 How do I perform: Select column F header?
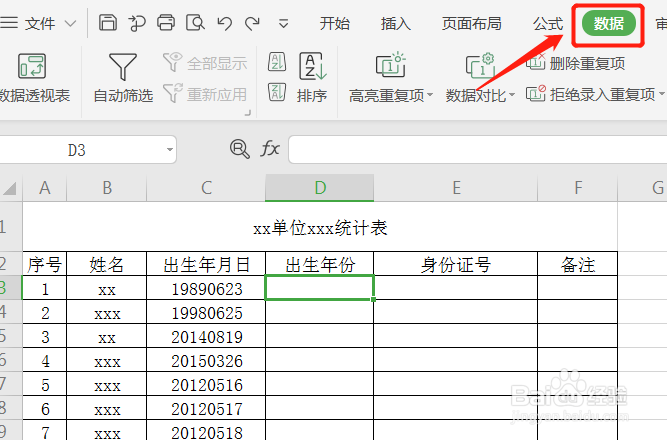(x=578, y=188)
